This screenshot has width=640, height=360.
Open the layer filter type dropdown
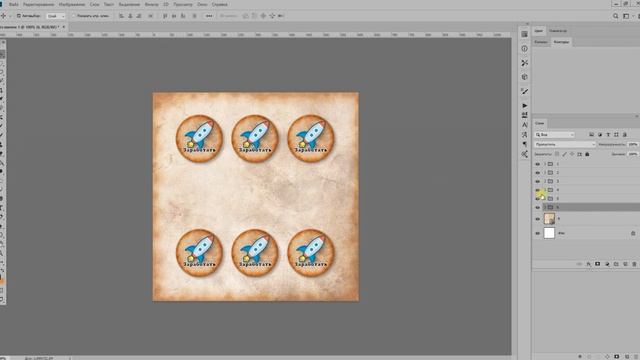pyautogui.click(x=554, y=135)
